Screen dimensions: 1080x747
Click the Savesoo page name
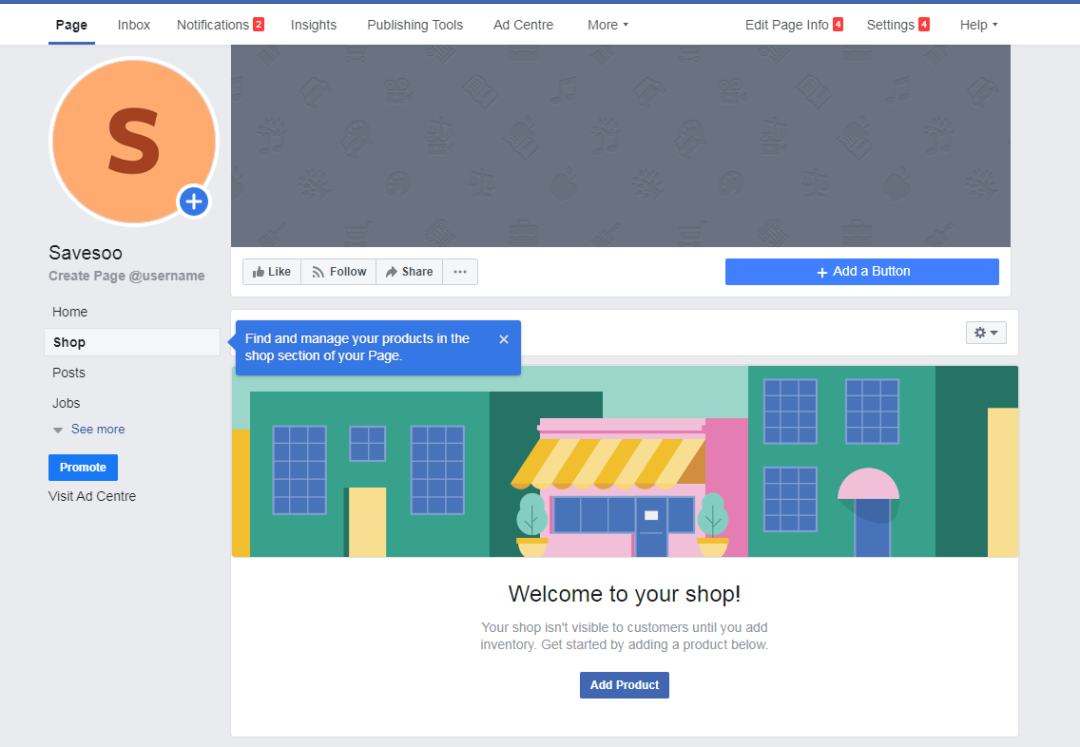click(85, 253)
